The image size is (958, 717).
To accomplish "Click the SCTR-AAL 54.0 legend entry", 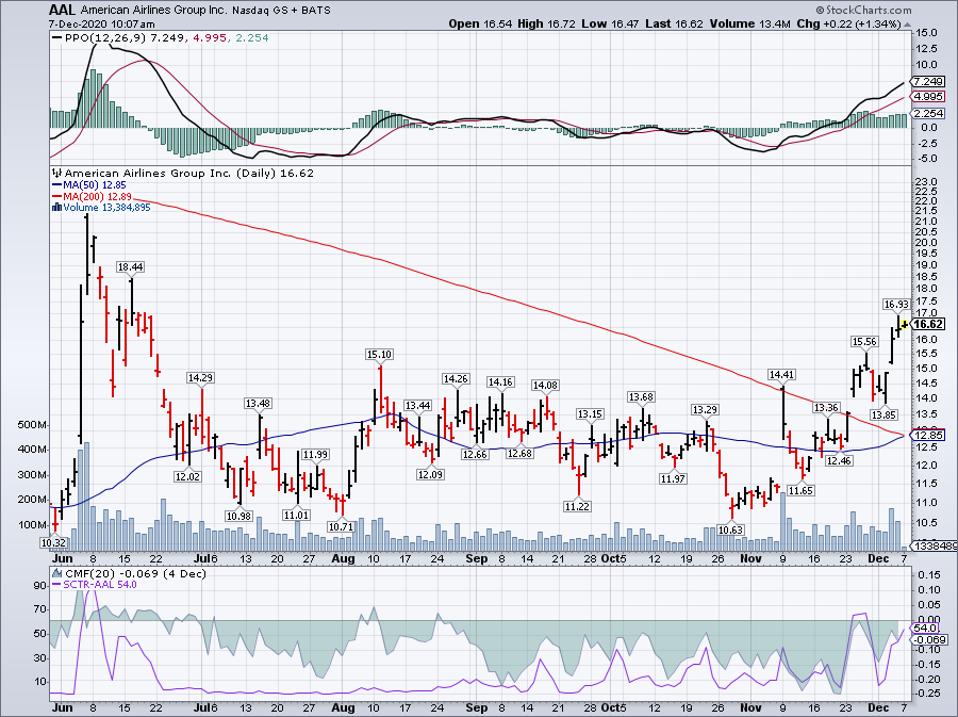I will 94,584.
